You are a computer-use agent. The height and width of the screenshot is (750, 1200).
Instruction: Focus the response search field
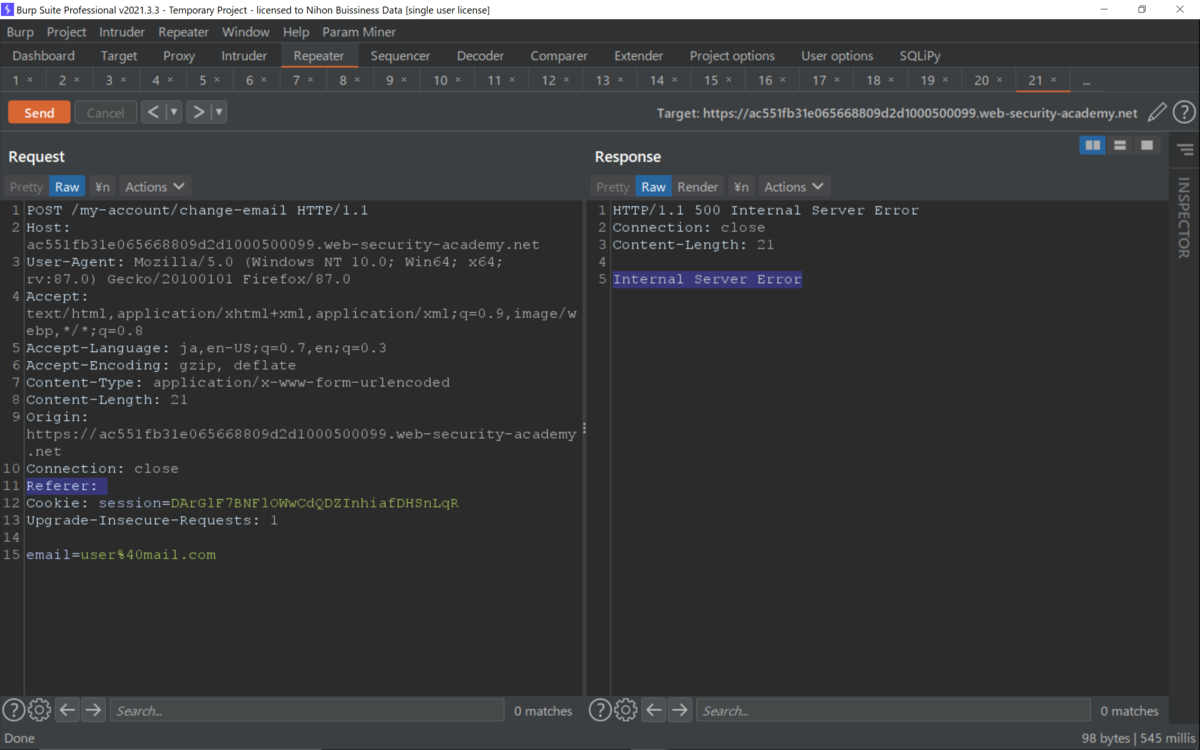[x=892, y=710]
